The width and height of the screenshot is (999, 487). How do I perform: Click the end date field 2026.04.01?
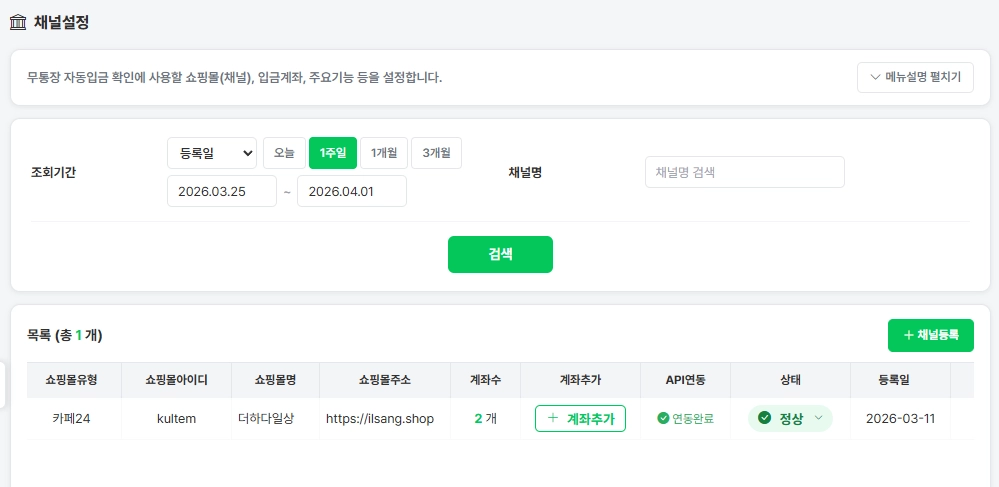tap(351, 191)
